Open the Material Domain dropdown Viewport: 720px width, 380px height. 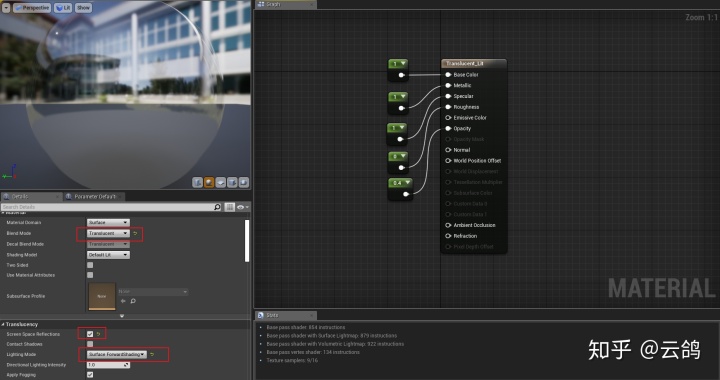click(108, 223)
